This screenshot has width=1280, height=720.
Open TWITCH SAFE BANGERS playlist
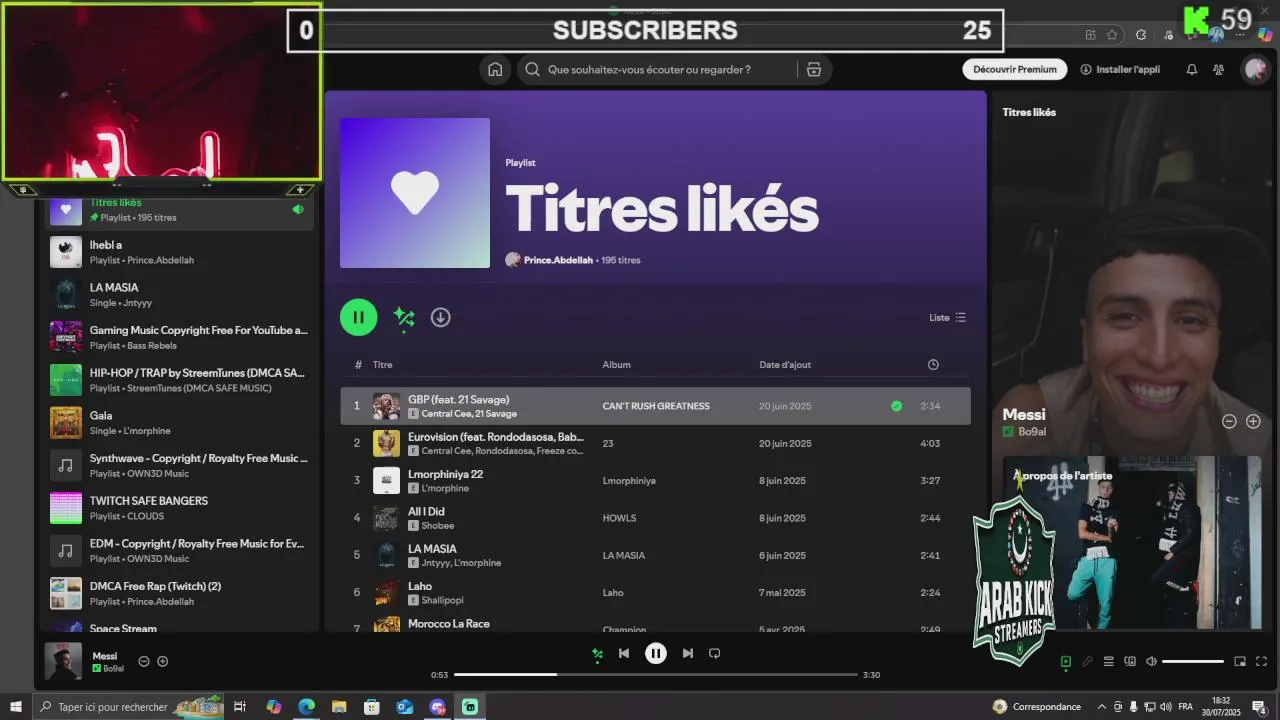(180, 508)
